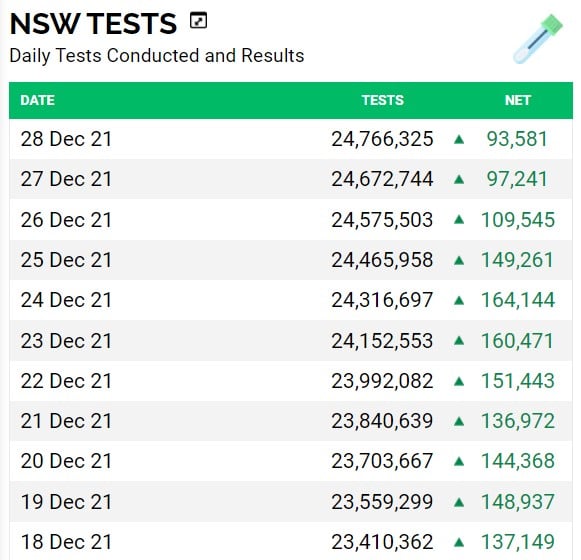Click the green arrow in 25 Dec row
Image resolution: width=581 pixels, height=560 pixels.
(x=459, y=260)
